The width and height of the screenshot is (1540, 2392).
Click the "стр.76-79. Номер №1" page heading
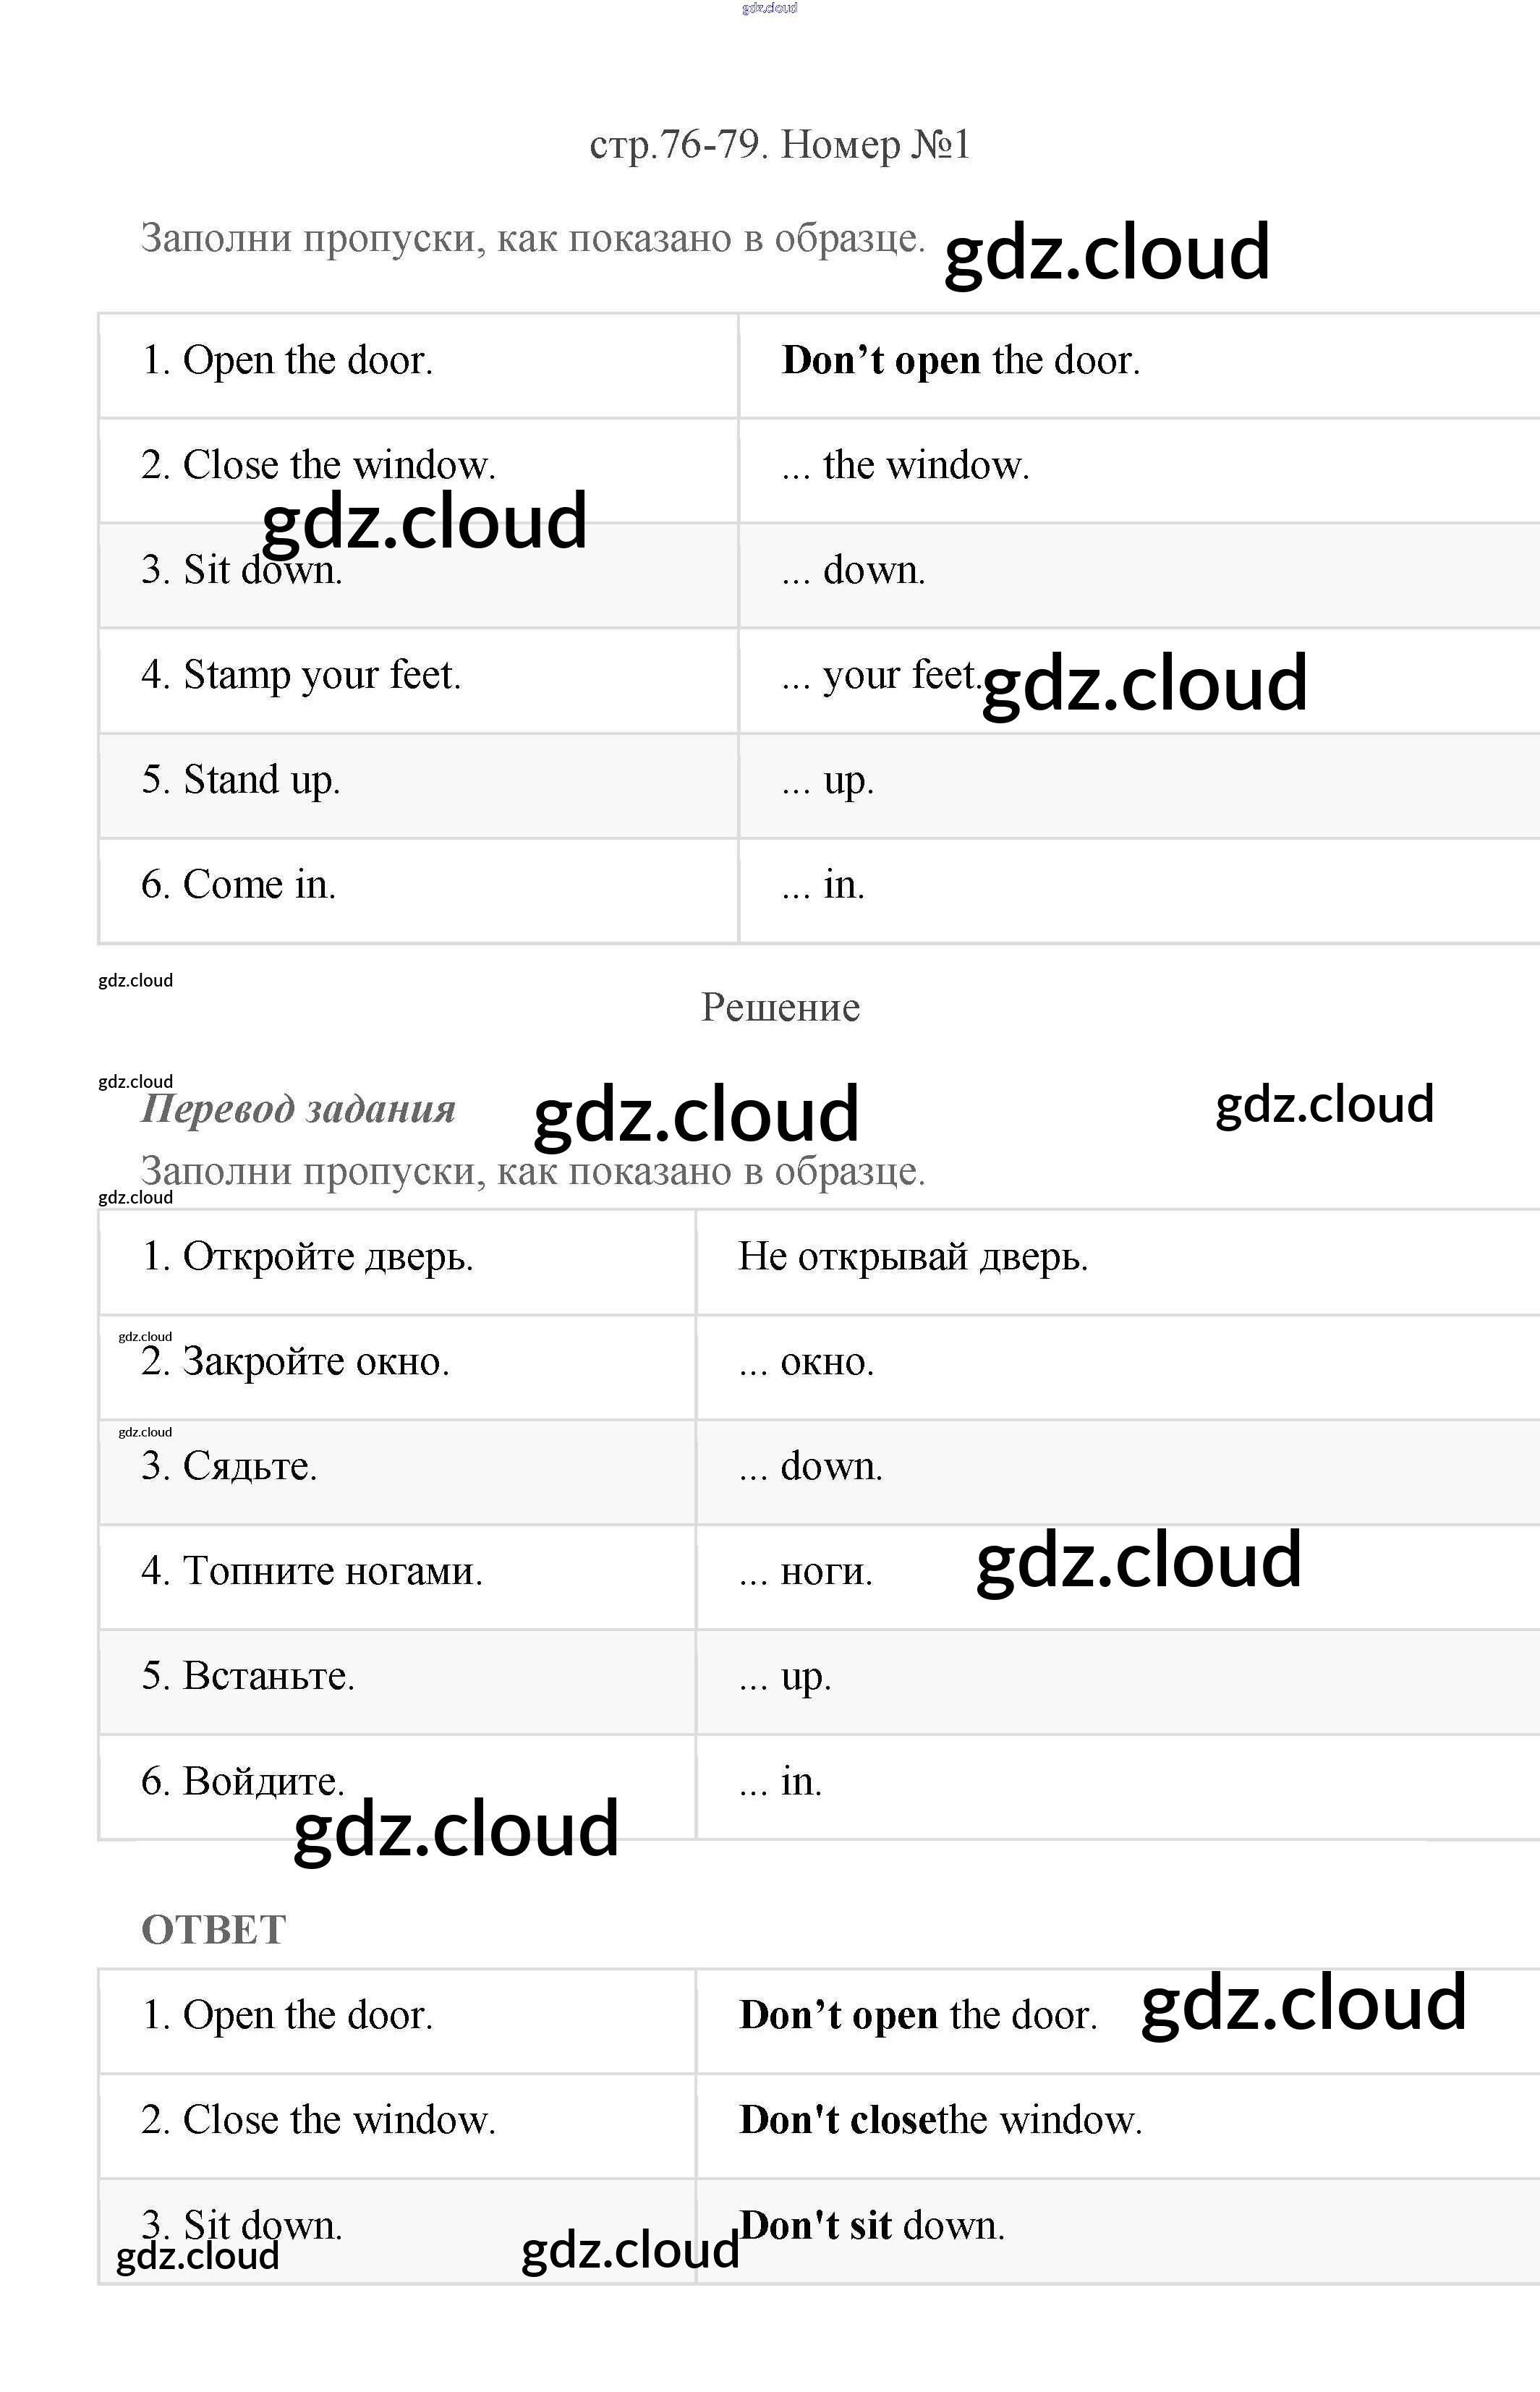point(779,145)
